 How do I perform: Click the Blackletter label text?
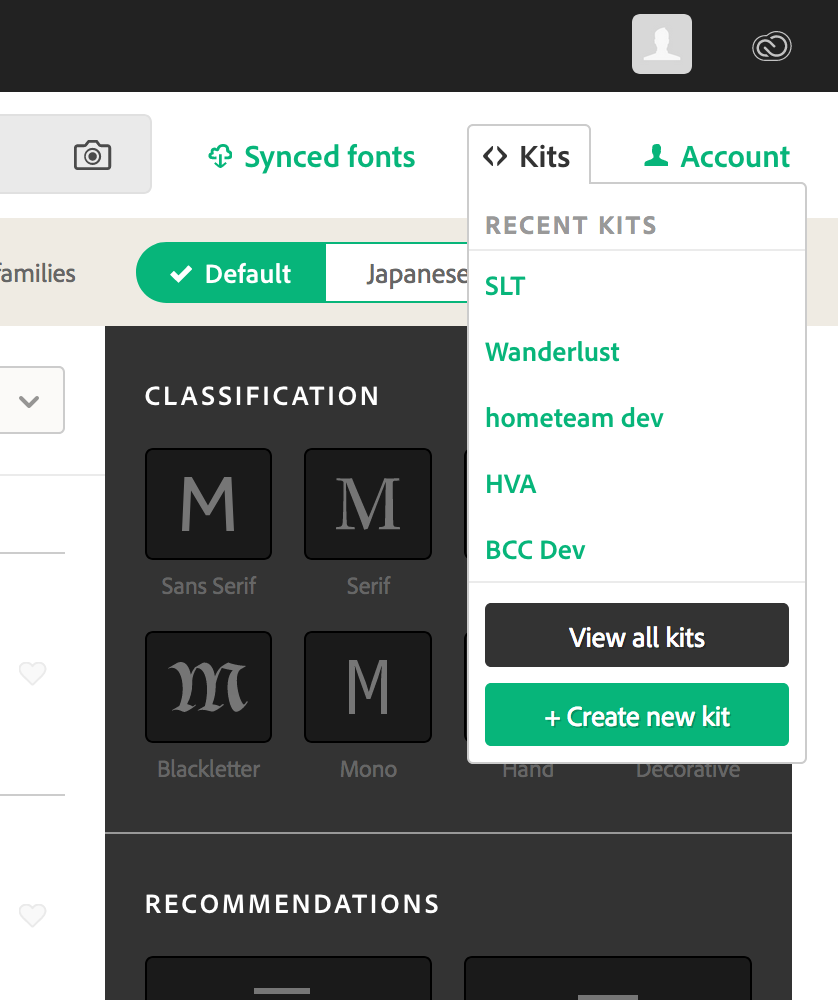pyautogui.click(x=209, y=768)
